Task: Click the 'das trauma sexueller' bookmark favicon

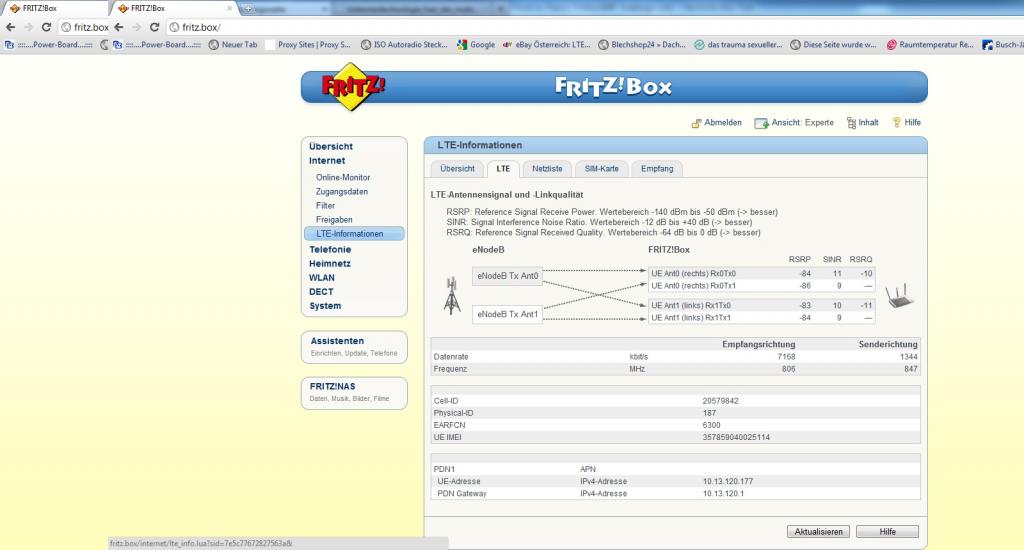Action: click(x=699, y=45)
